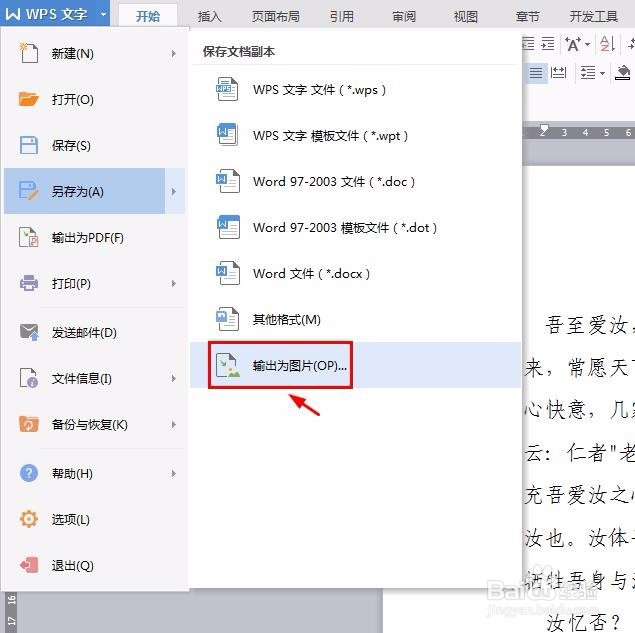Switch to the 插入 ribbon tab
635x633 pixels.
209,16
